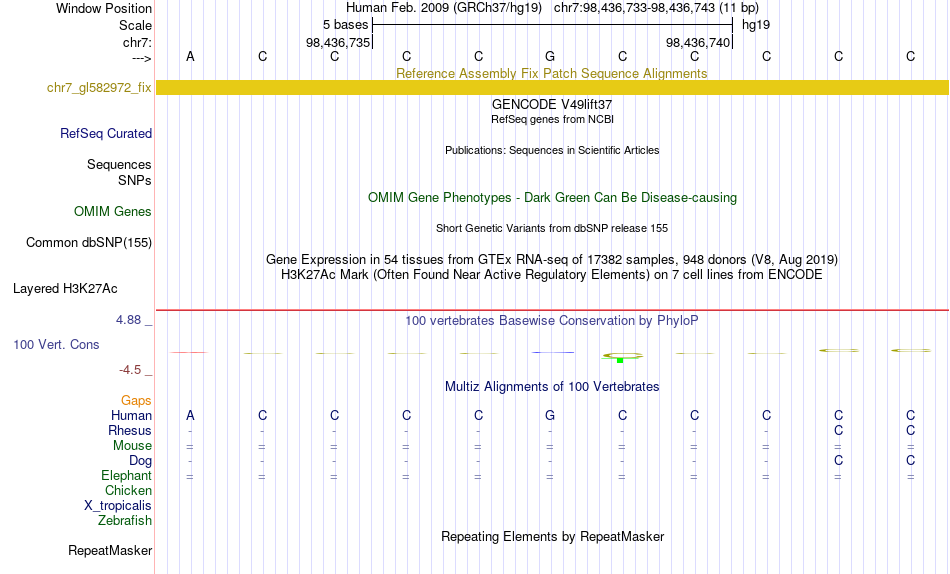Open OMIM Gene Phenotypes track title
The height and width of the screenshot is (574, 950).
552,198
